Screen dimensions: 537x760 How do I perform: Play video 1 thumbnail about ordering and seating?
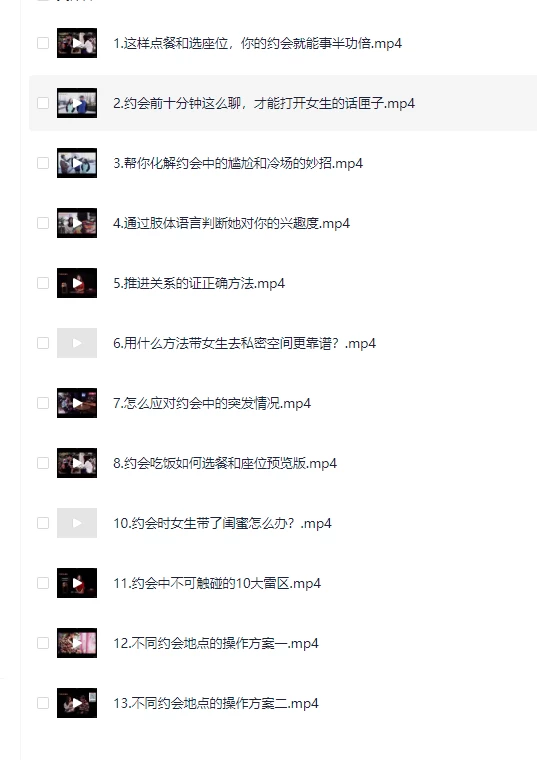pyautogui.click(x=77, y=43)
